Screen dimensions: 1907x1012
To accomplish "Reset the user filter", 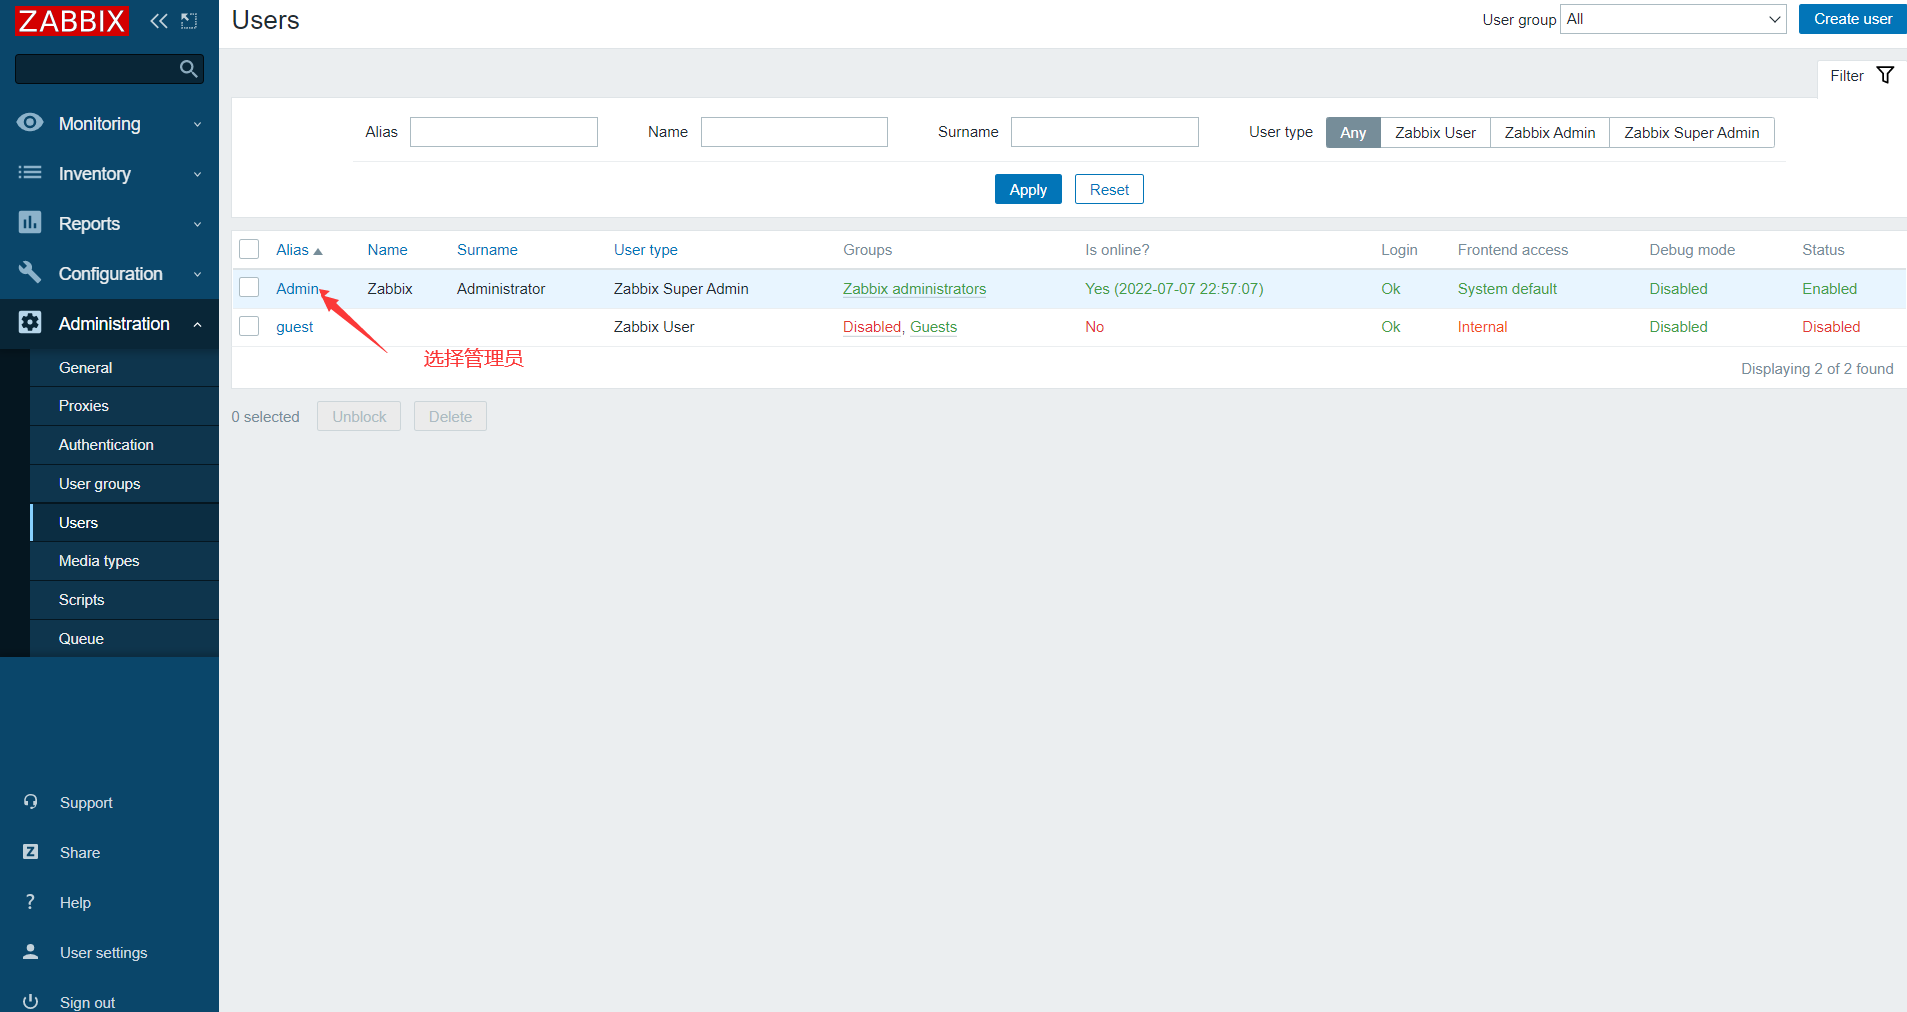I will click(x=1109, y=189).
